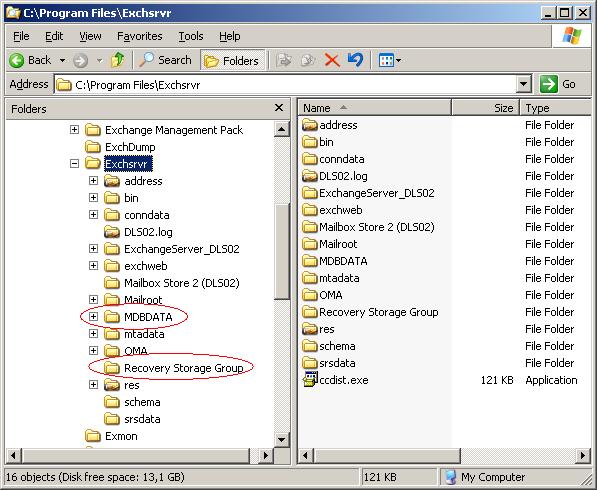Open the Favorites menu
This screenshot has height=490, width=597.
[140, 36]
